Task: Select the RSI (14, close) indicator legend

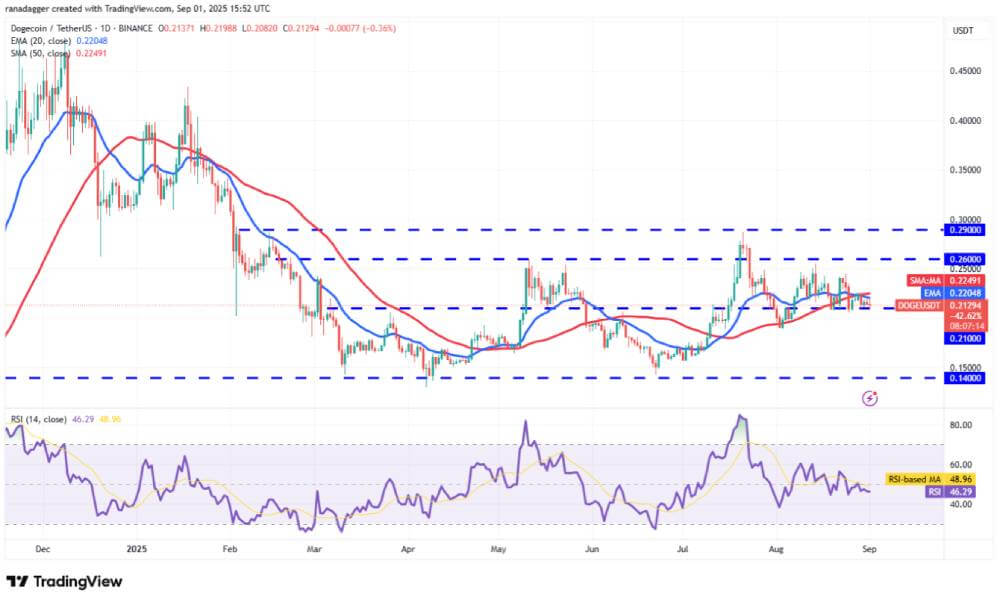Action: pos(38,420)
